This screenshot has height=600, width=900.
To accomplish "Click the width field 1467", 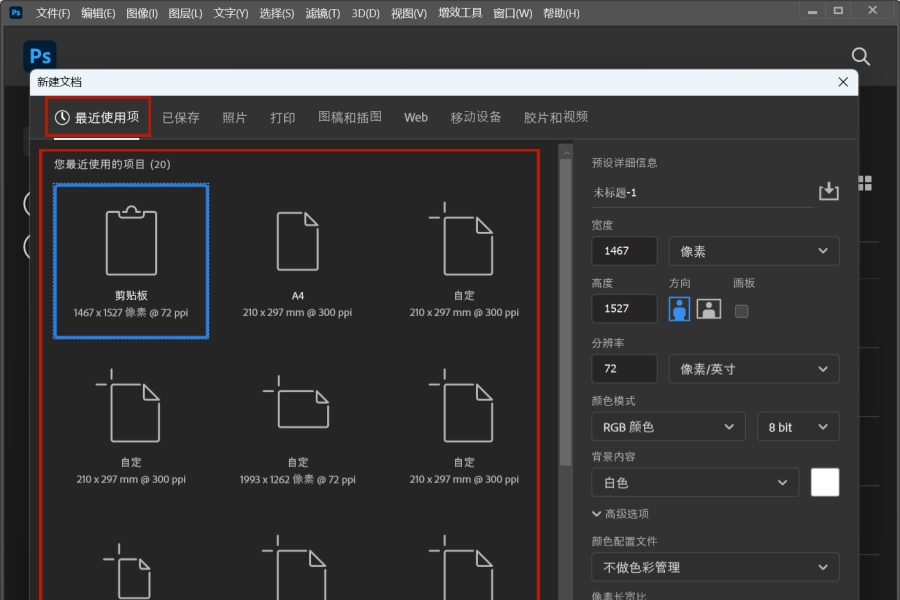I will click(624, 251).
